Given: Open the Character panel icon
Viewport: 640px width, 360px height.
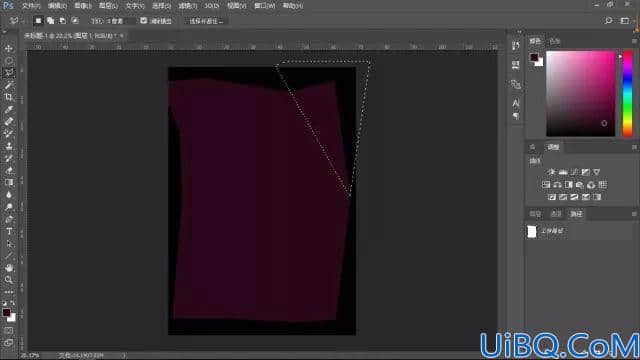Looking at the screenshot, I should (x=516, y=103).
